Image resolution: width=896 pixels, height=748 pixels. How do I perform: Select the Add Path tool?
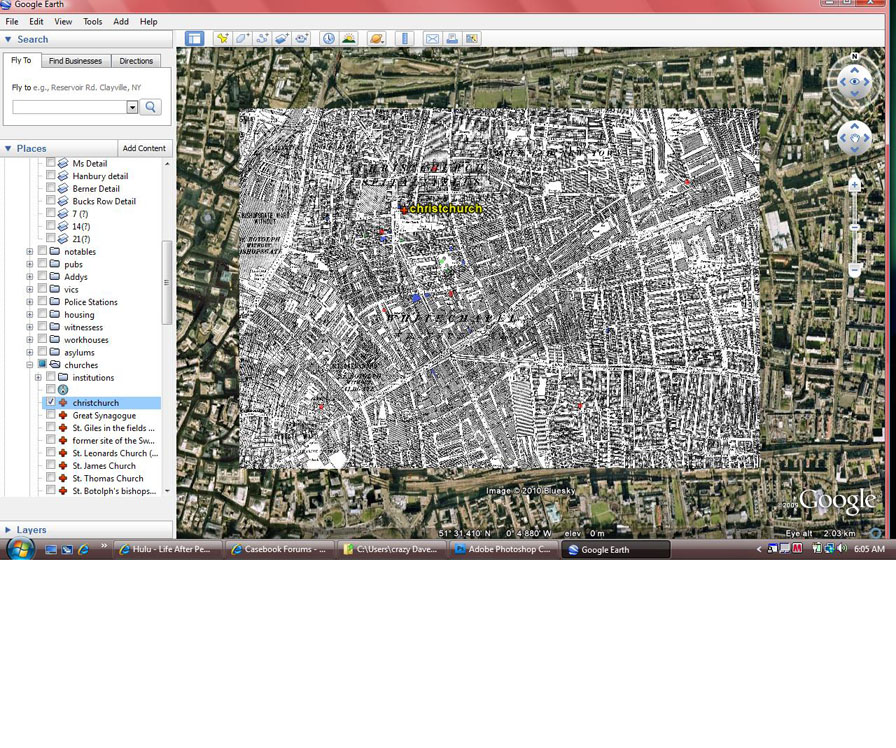262,39
